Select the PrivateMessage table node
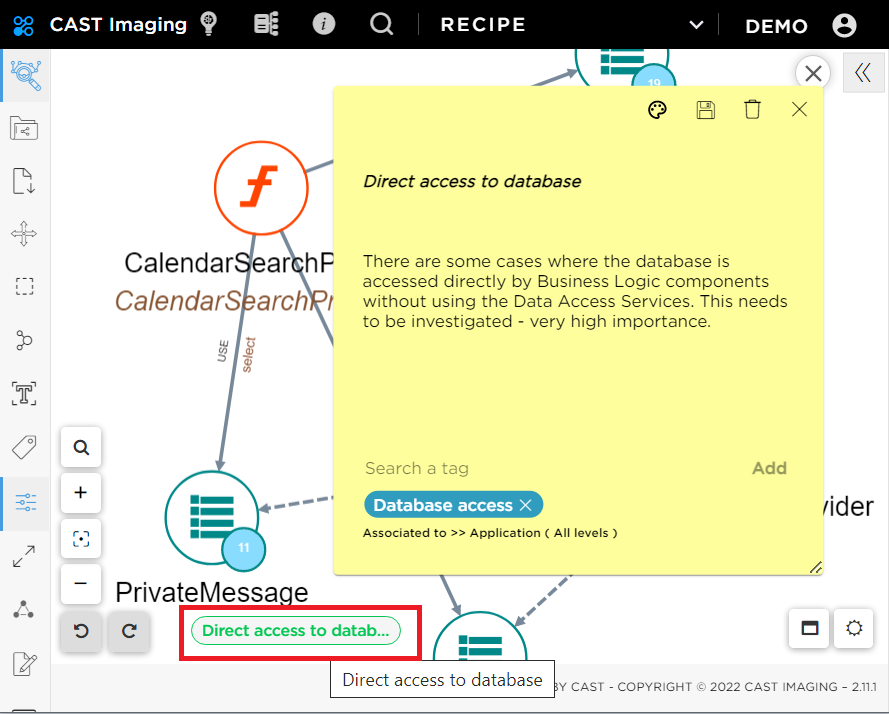Viewport: 889px width, 714px height. [212, 517]
